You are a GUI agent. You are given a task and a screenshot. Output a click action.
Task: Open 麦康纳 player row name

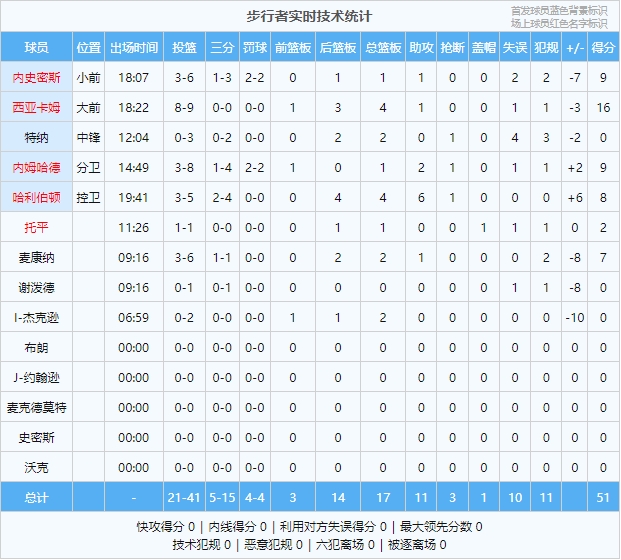36,257
